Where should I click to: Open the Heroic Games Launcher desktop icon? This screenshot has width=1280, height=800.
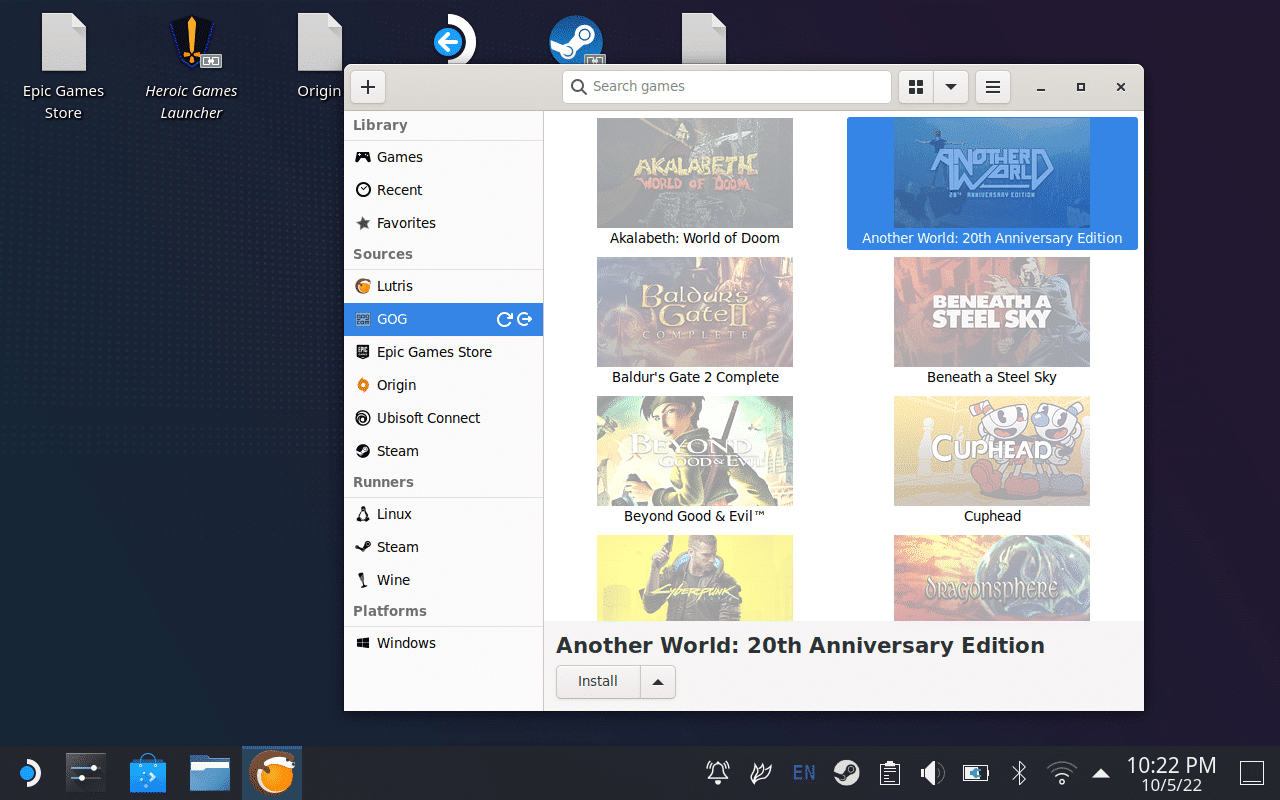[x=191, y=67]
